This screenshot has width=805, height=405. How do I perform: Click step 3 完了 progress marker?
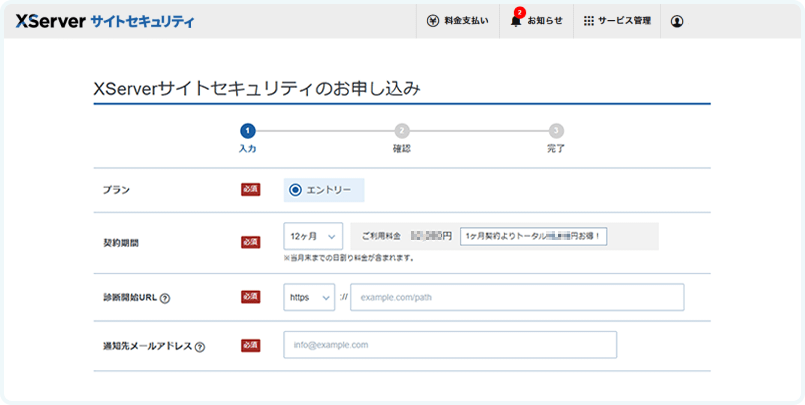click(x=556, y=131)
